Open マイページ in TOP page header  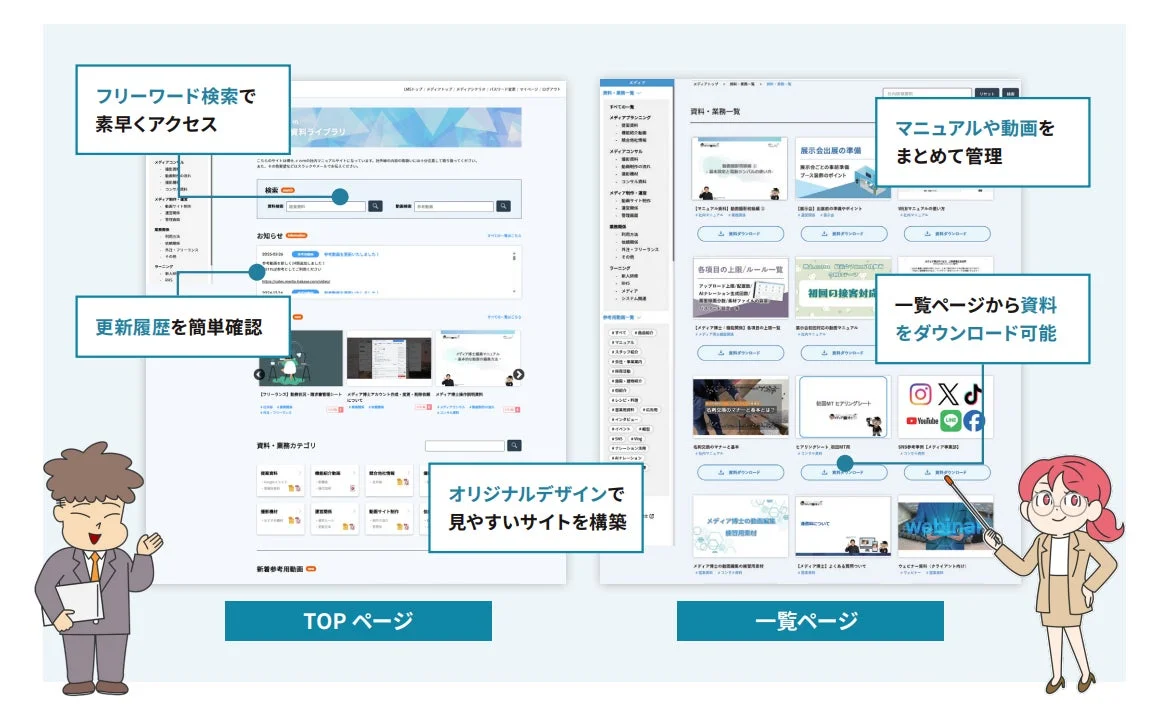tap(528, 89)
